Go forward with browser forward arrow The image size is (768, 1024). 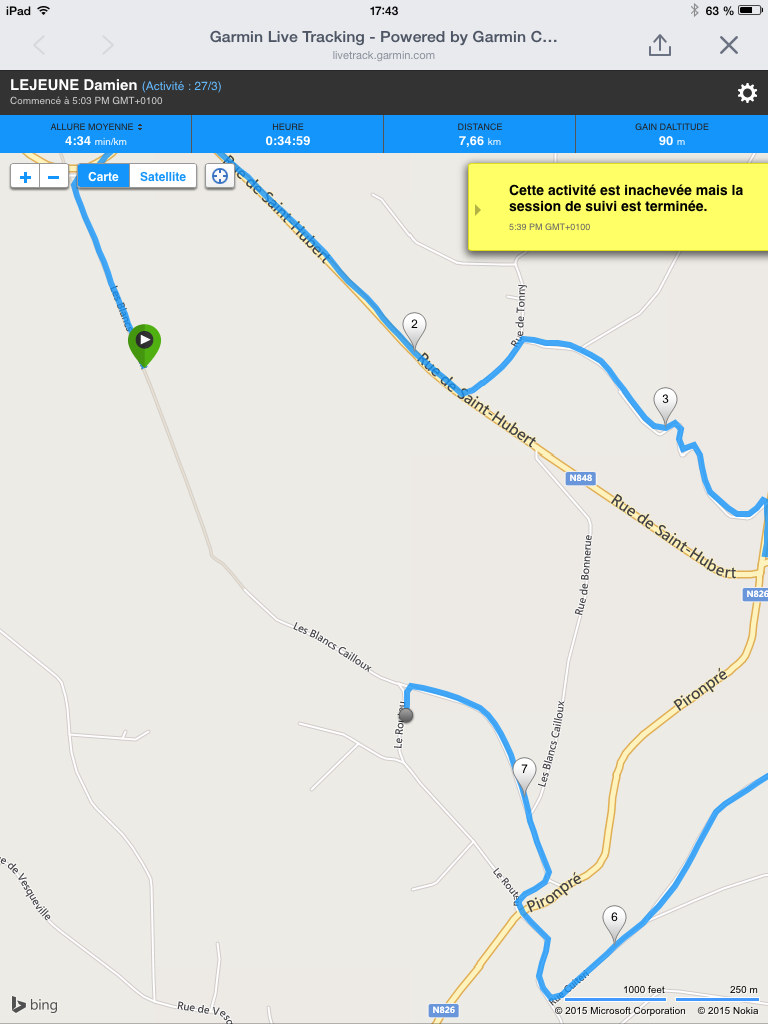(x=108, y=45)
